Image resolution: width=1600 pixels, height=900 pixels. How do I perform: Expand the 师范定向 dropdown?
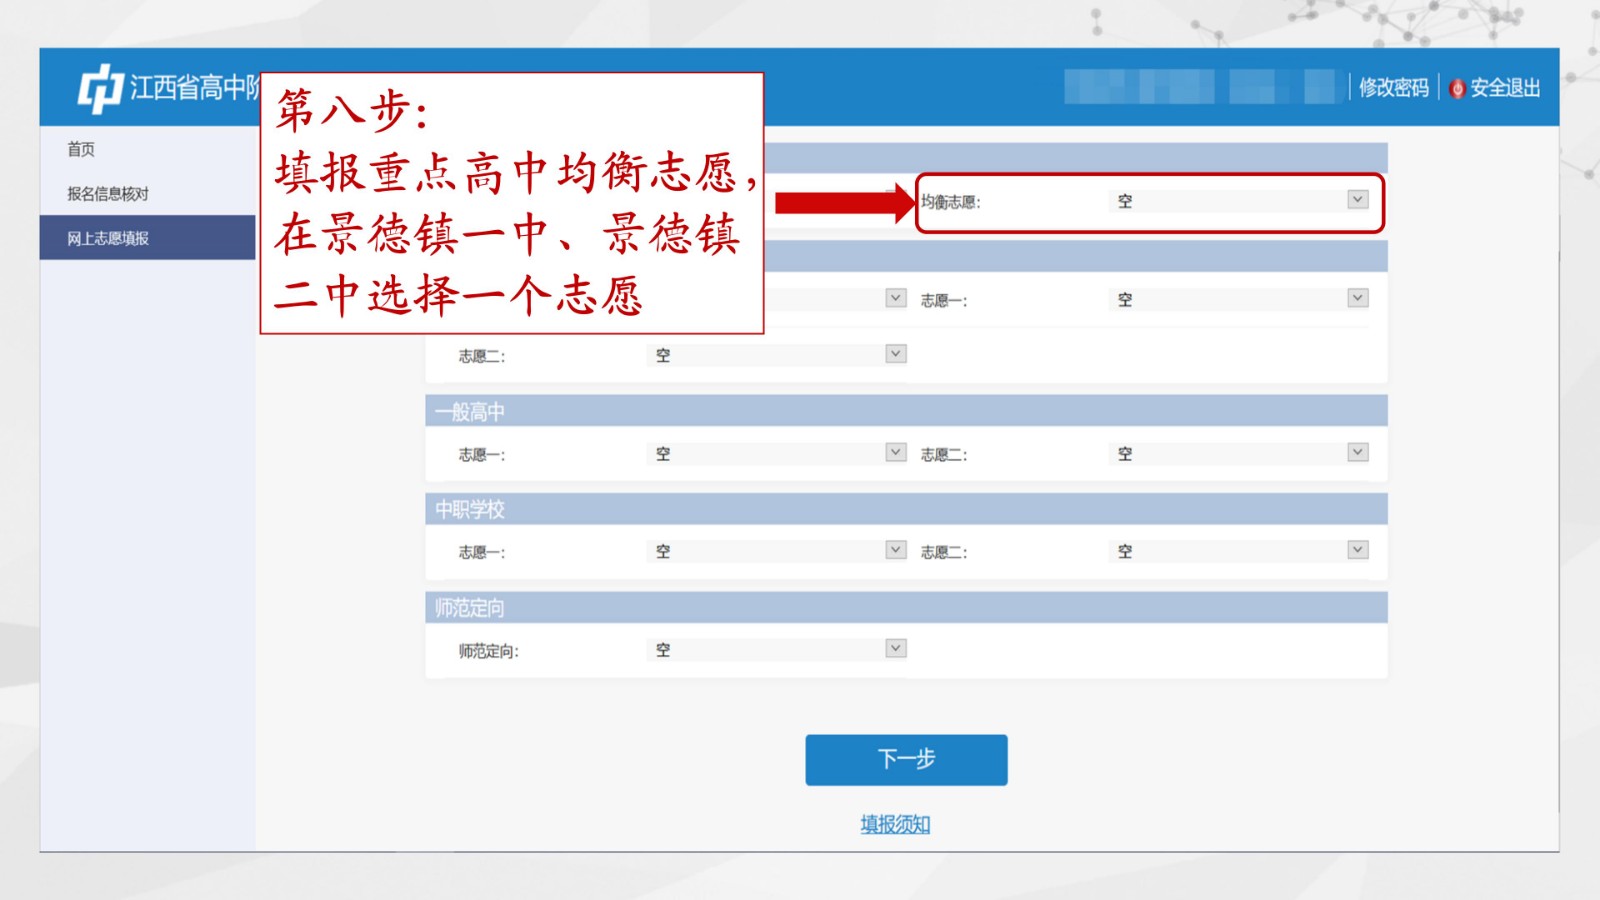pos(895,648)
